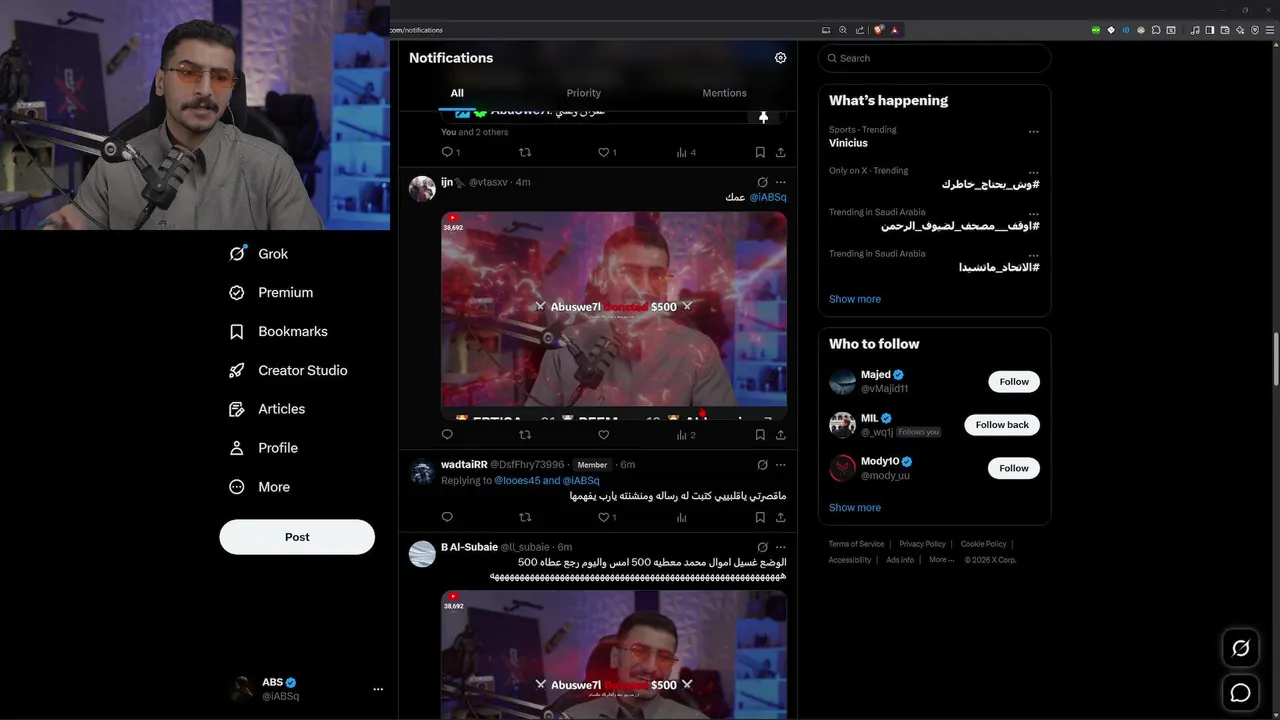The width and height of the screenshot is (1280, 720).
Task: View analytics of ijn's post
Action: 686,435
